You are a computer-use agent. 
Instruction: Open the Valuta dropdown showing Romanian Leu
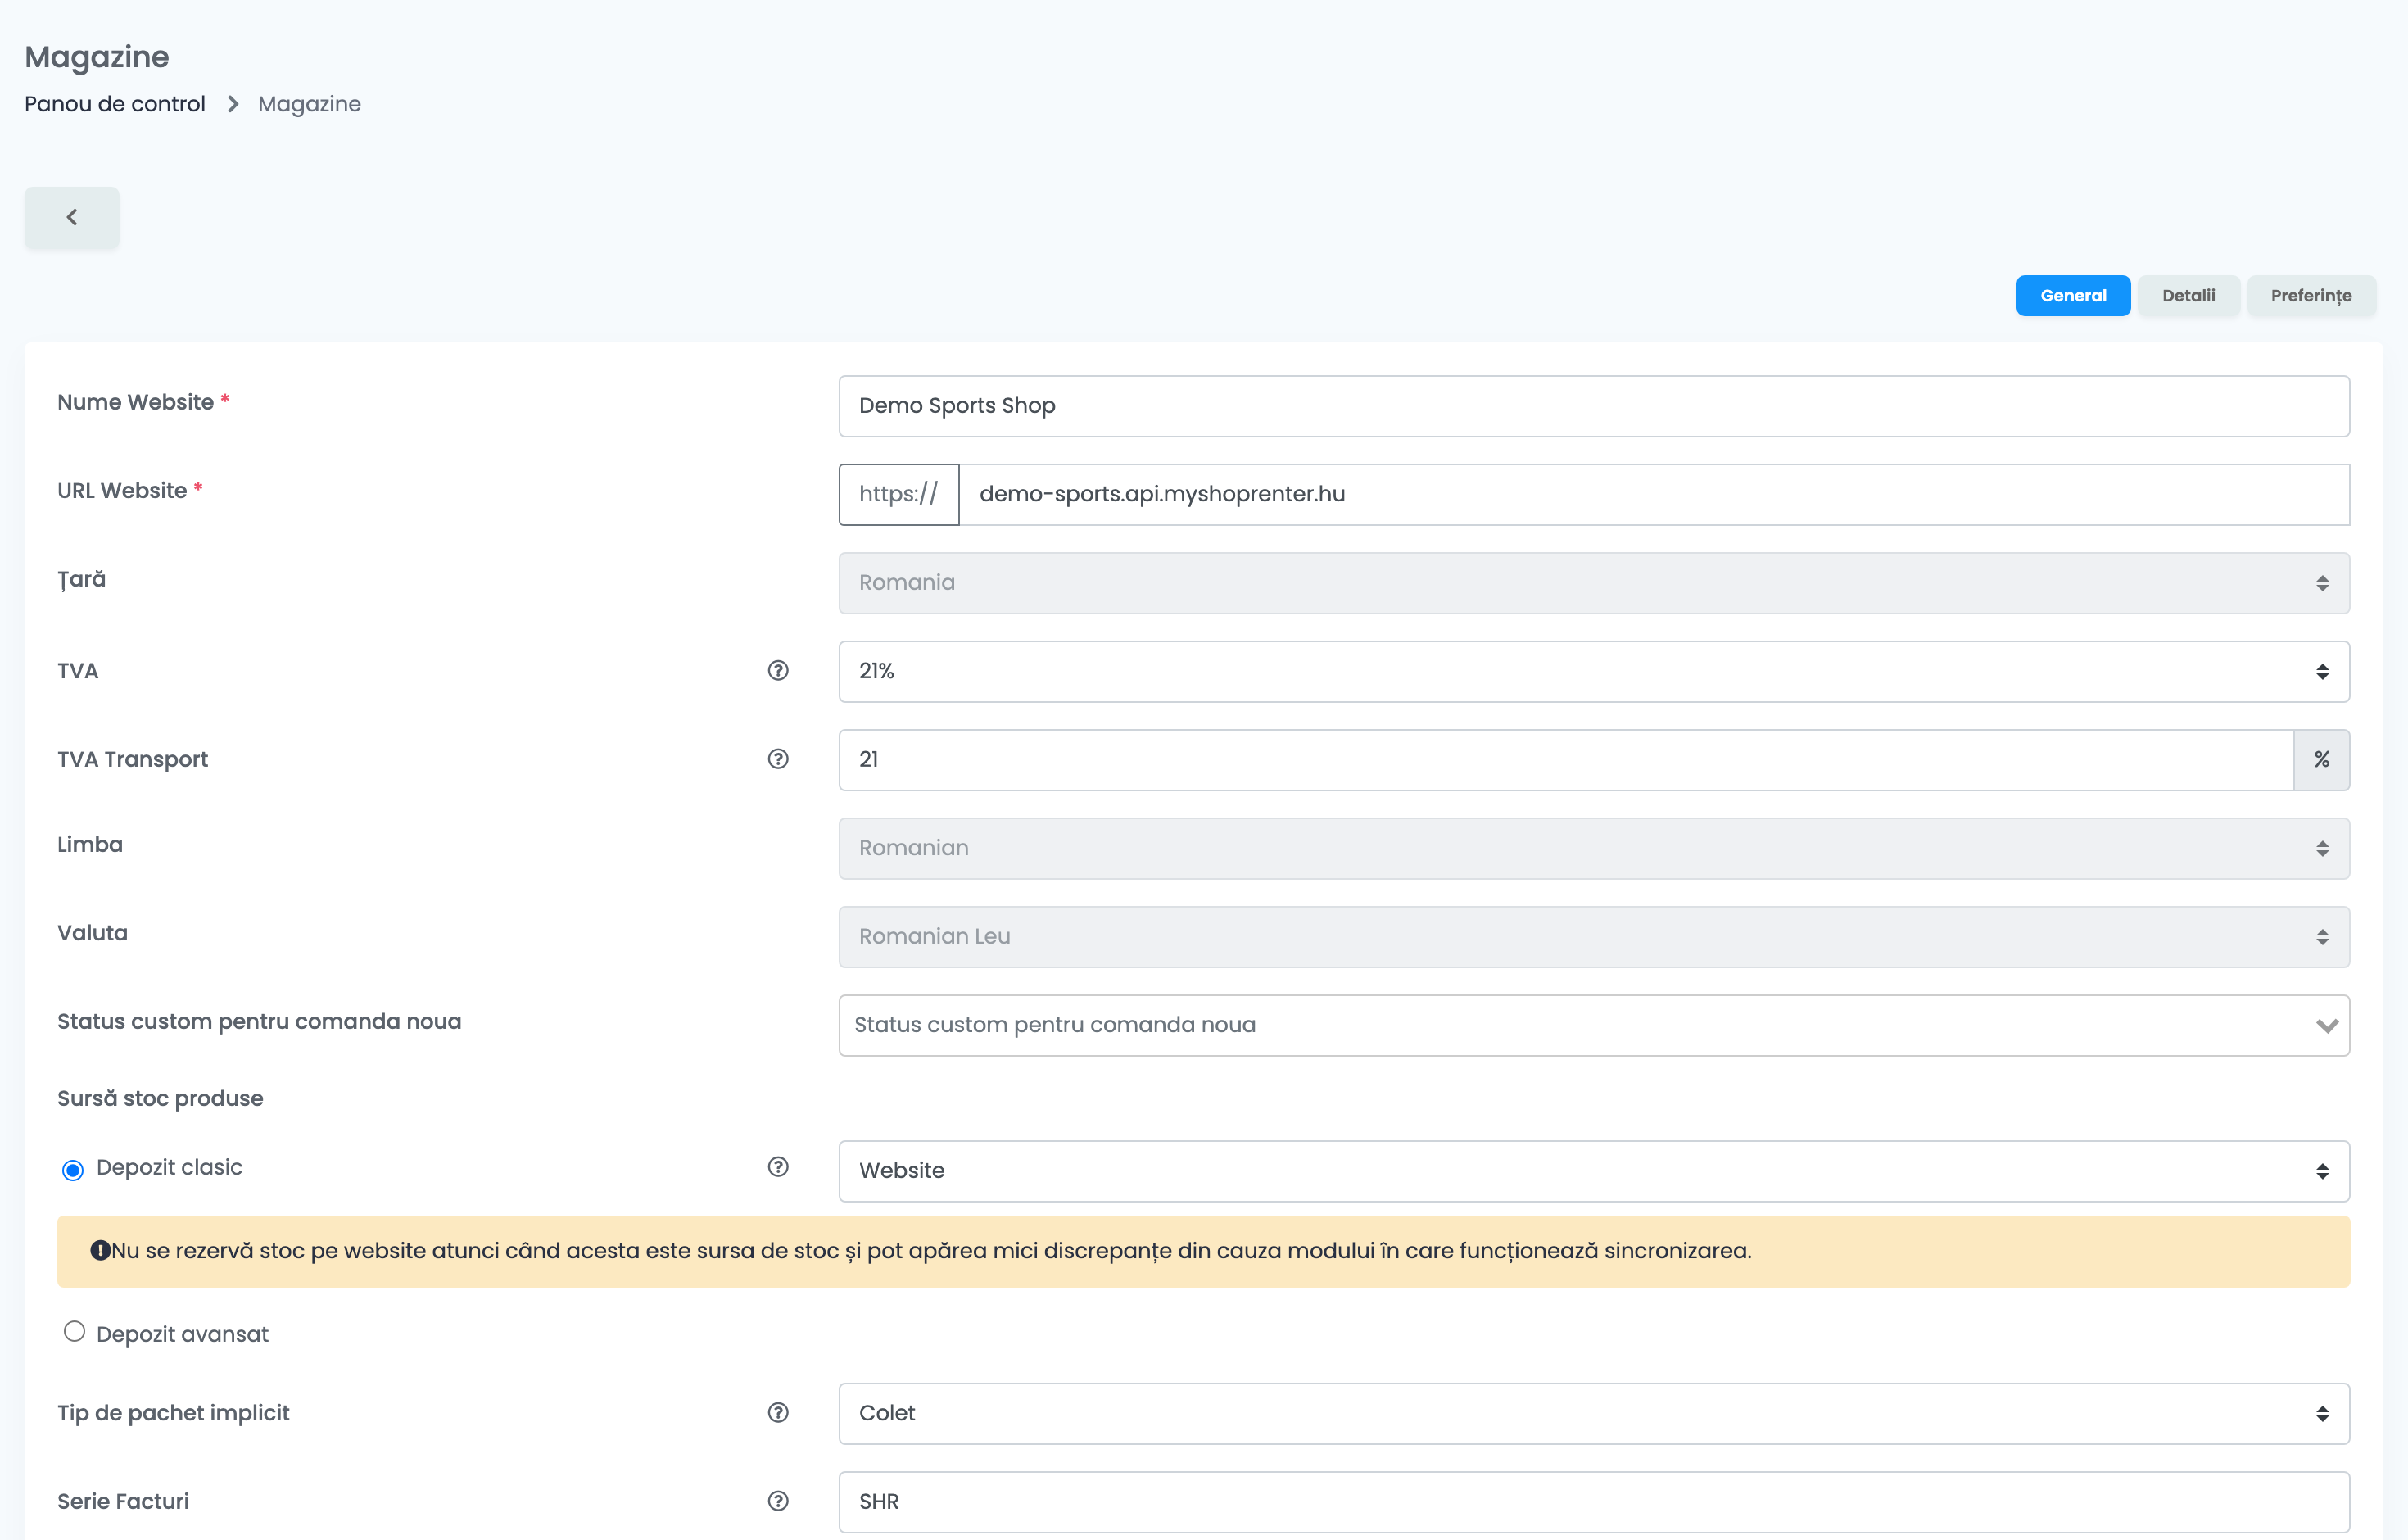pyautogui.click(x=1594, y=937)
